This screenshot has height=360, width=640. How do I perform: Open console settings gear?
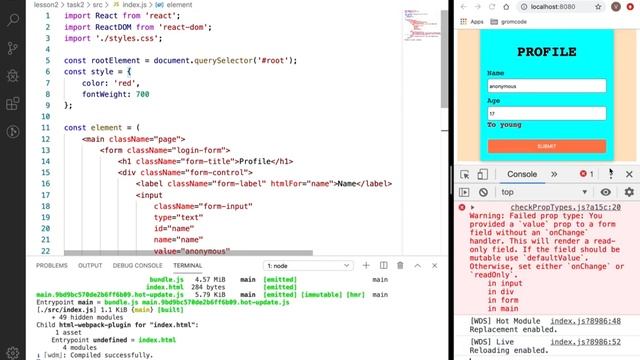(629, 192)
